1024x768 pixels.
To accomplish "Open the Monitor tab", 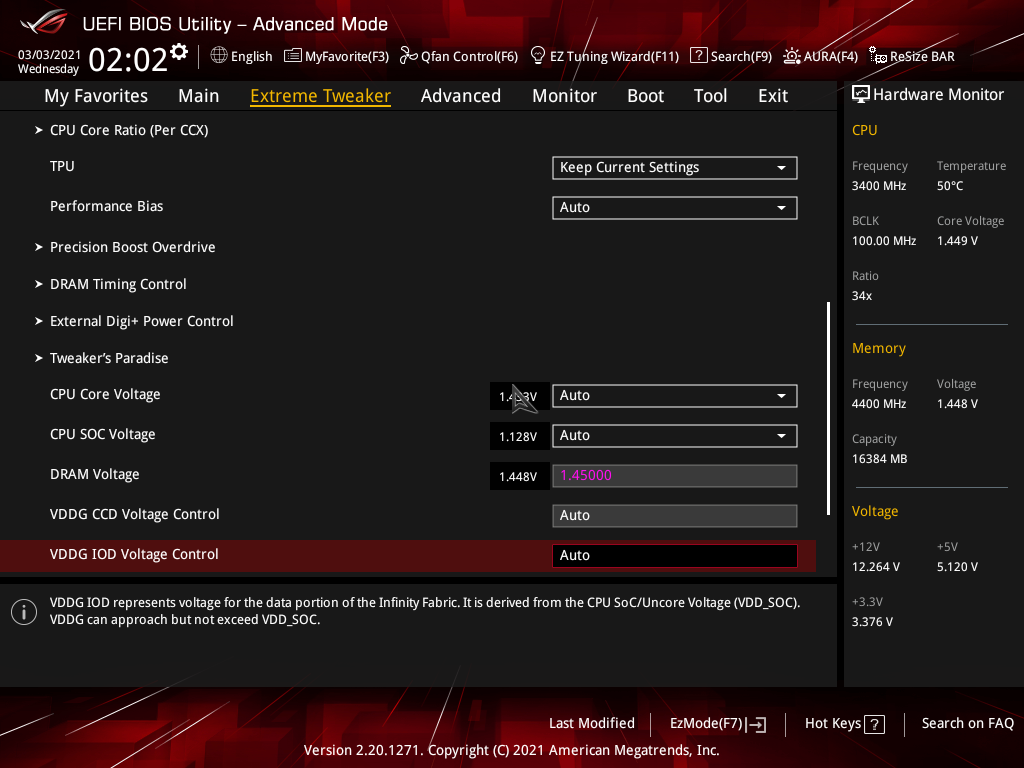I will click(x=564, y=96).
